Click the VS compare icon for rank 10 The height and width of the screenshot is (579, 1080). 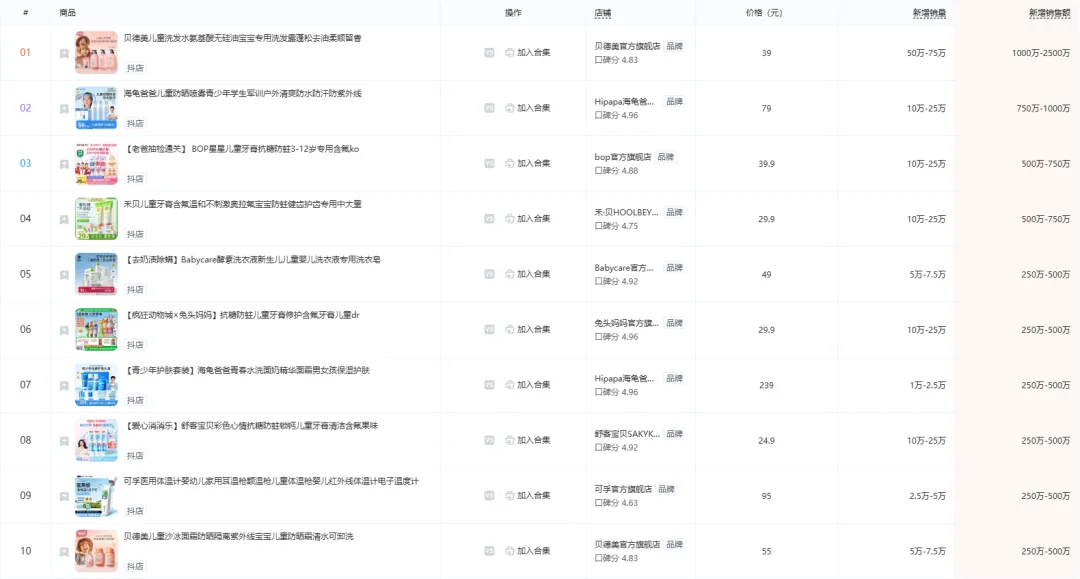[489, 551]
